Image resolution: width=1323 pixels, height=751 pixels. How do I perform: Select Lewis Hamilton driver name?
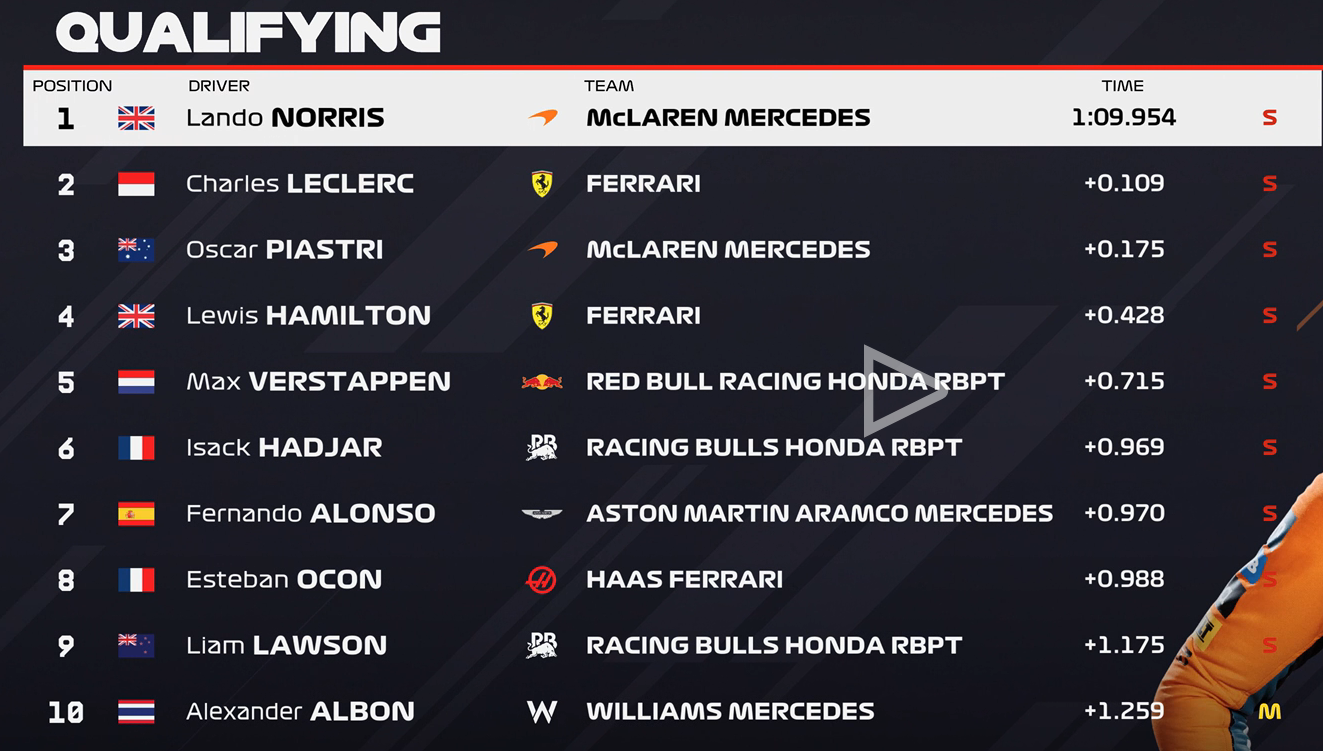[x=308, y=316]
